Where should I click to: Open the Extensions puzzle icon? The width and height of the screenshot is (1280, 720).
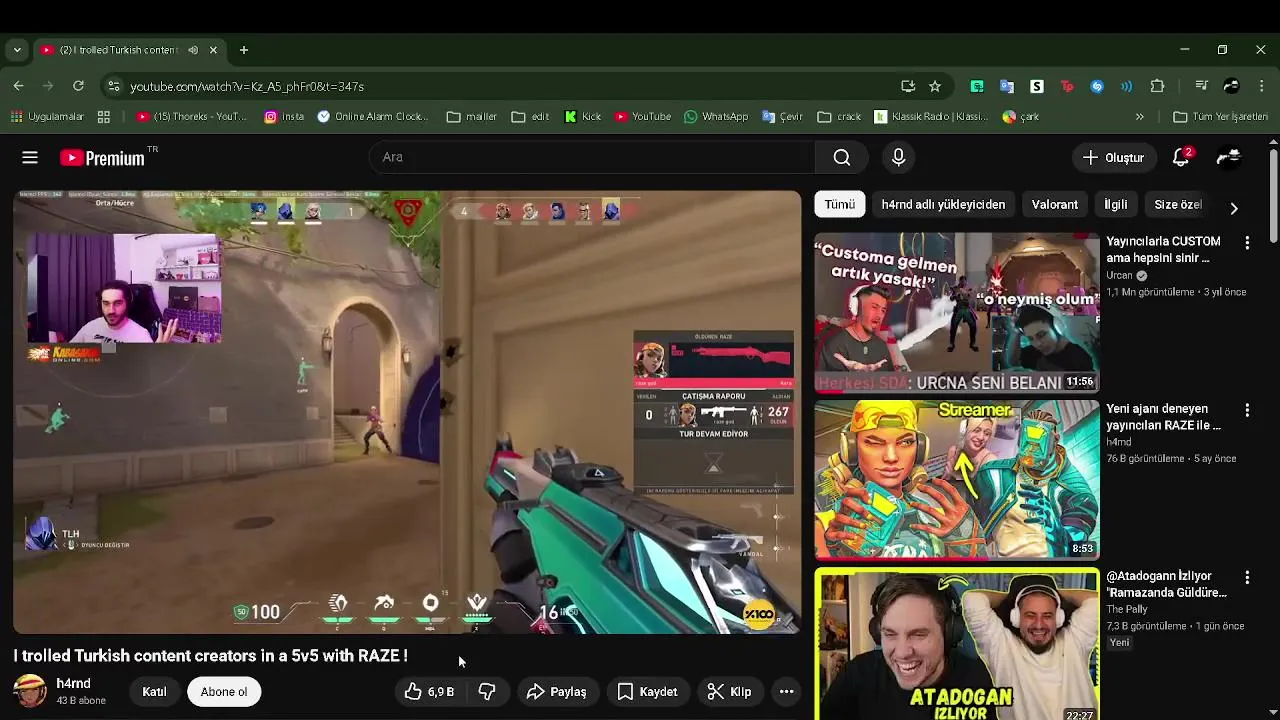(1158, 86)
